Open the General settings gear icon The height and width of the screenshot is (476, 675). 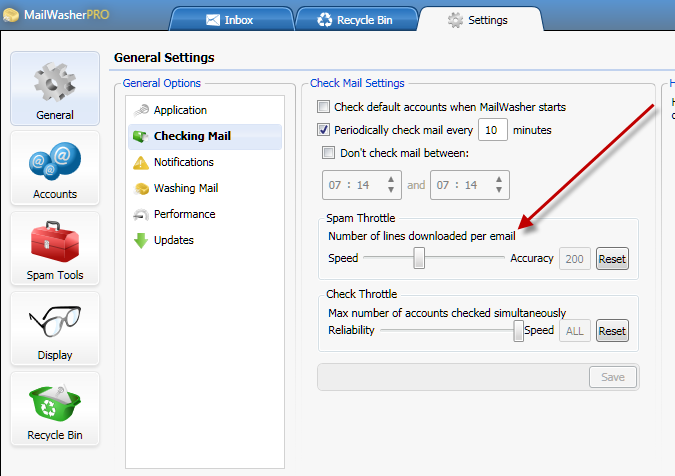pos(55,82)
